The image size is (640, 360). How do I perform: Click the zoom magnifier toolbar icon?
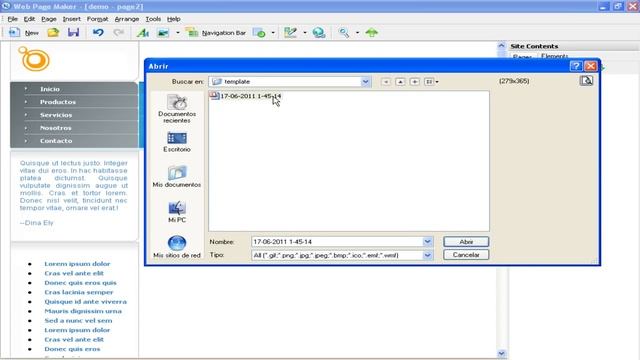[344, 33]
